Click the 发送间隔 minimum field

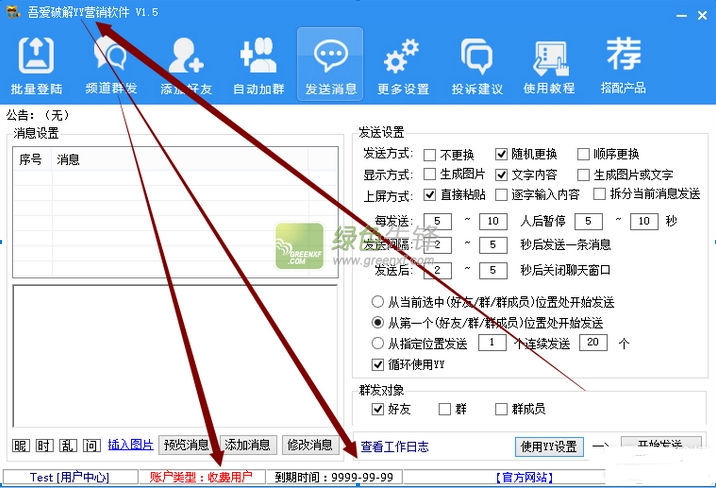pyautogui.click(x=437, y=245)
